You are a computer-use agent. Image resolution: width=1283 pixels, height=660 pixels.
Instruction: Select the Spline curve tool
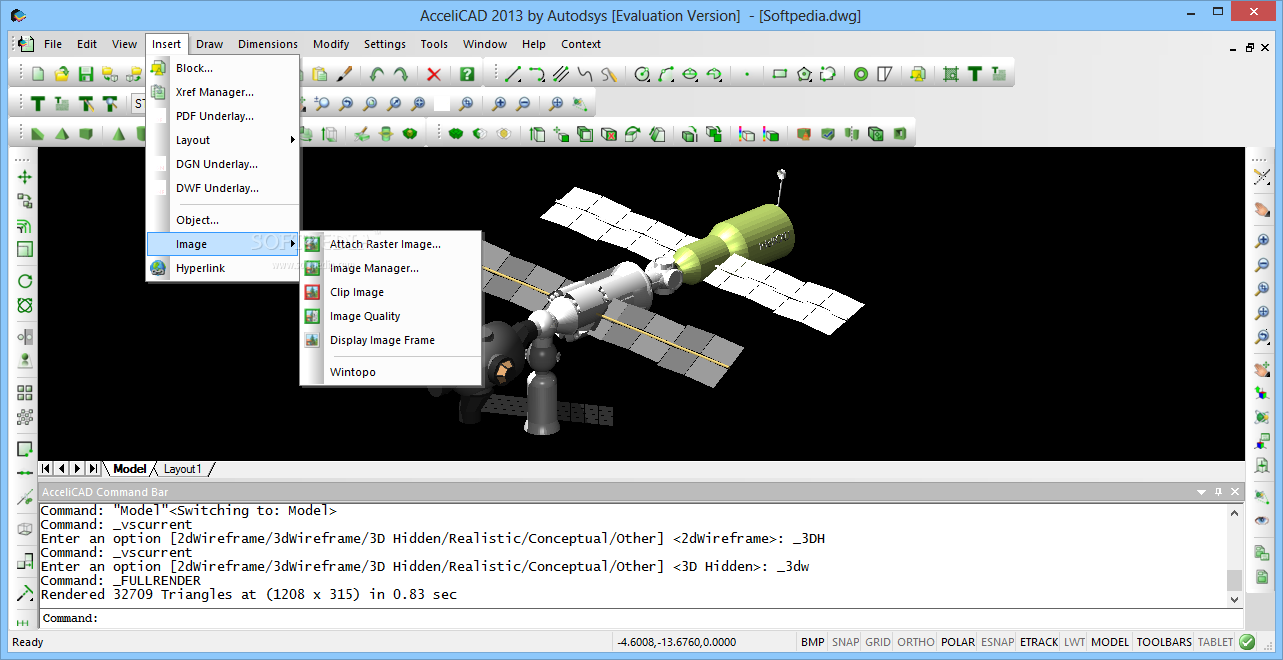coord(585,74)
